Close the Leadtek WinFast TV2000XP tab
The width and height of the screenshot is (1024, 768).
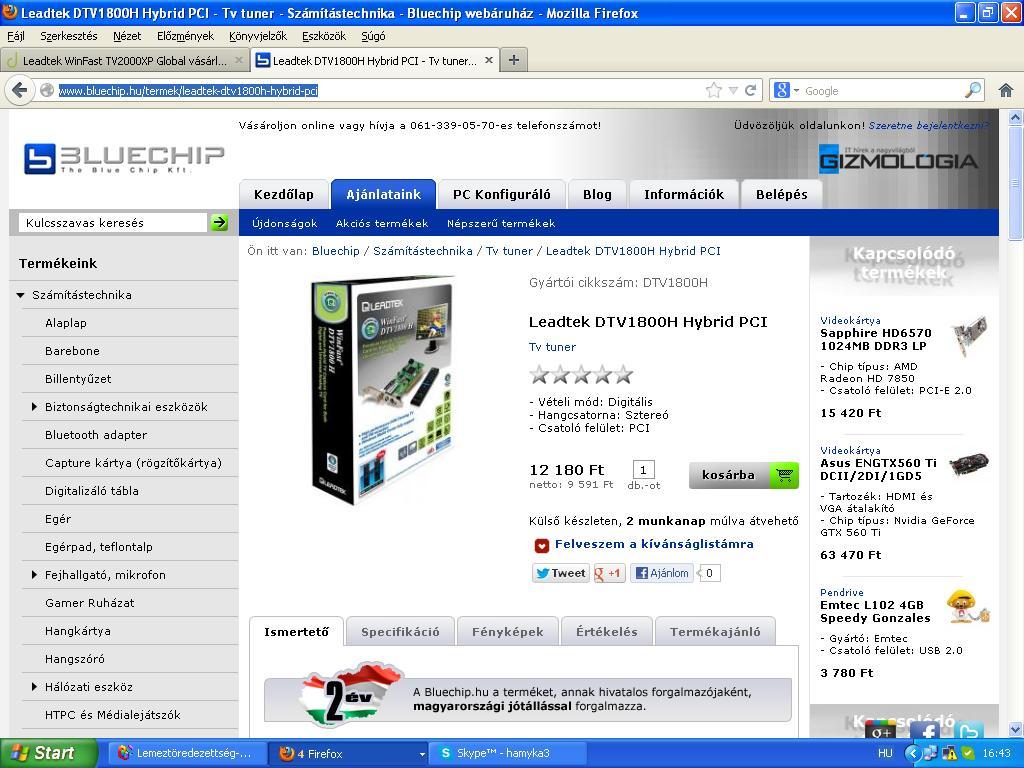point(238,60)
